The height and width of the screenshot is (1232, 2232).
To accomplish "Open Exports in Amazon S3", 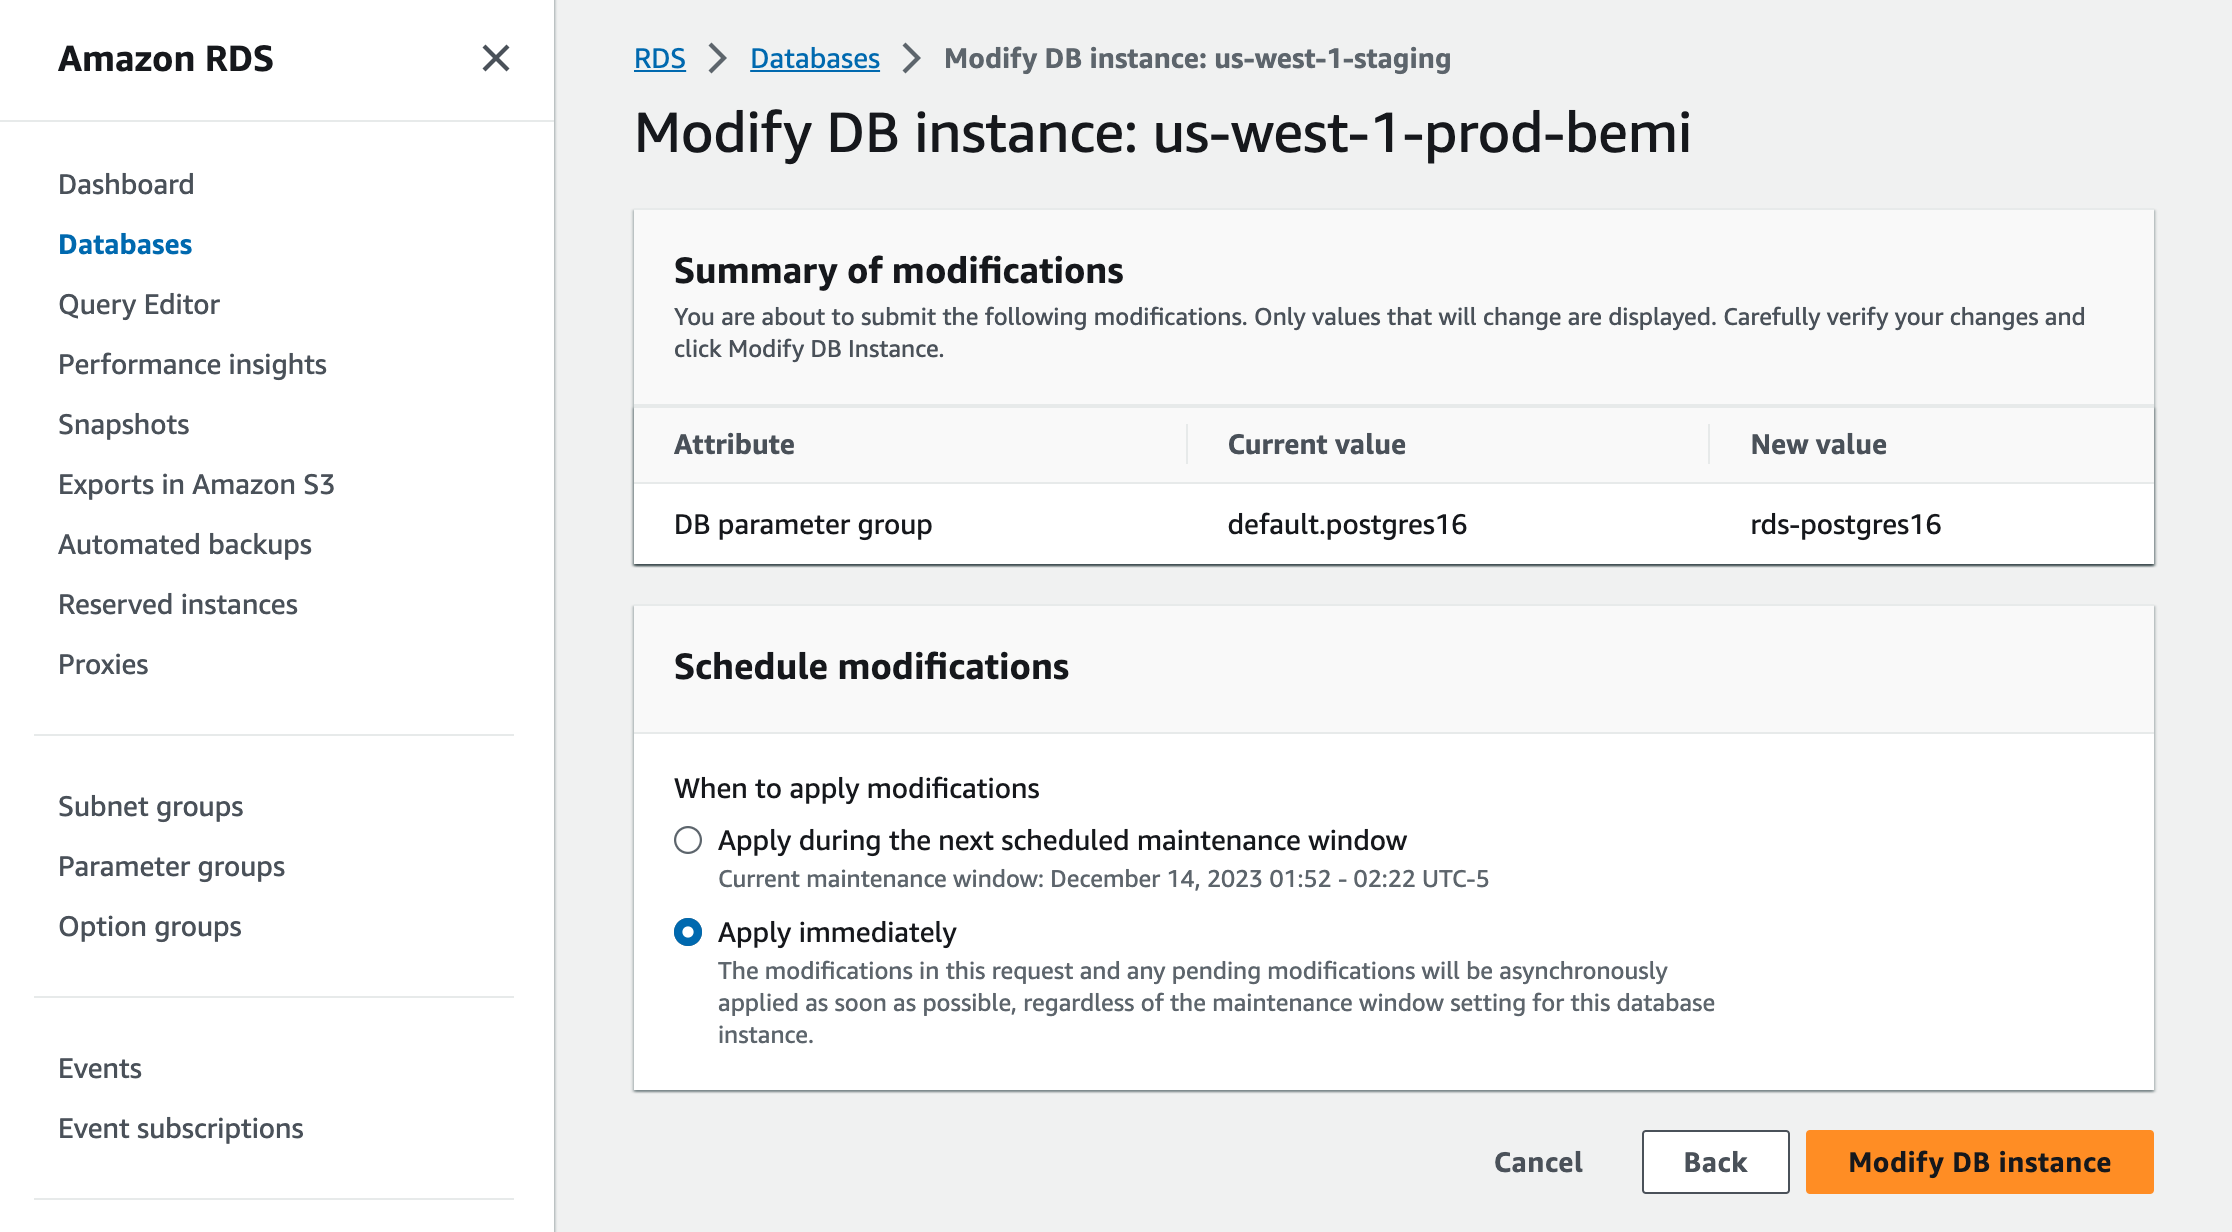I will coord(196,484).
